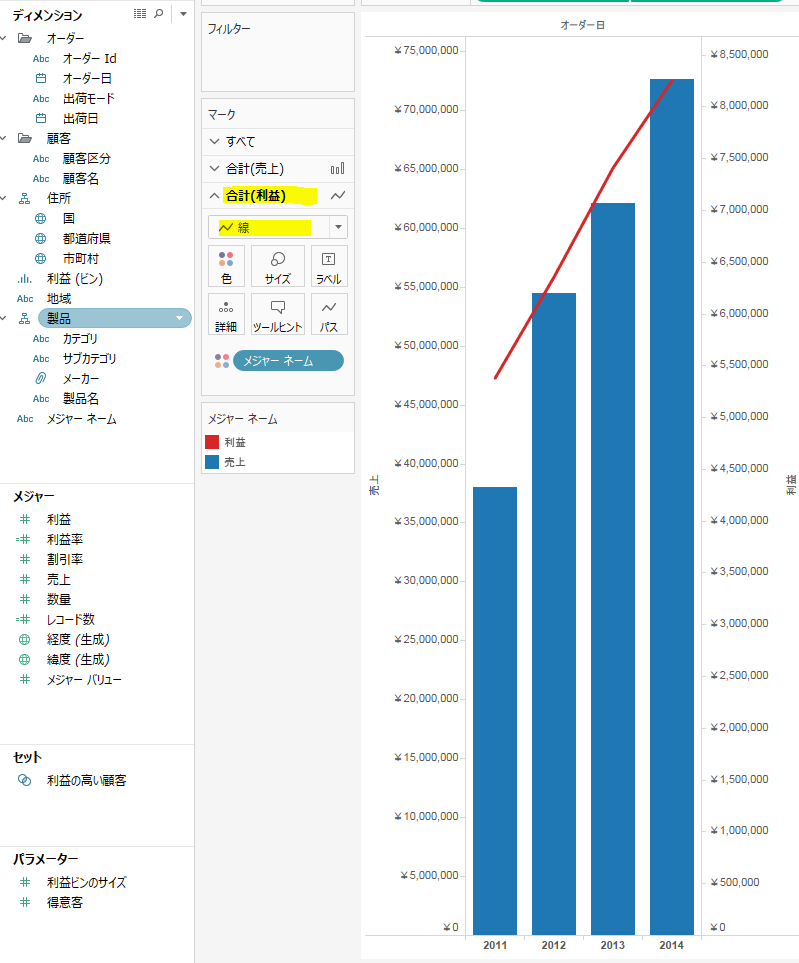Click the ¥8,500,000 label on the 利益 axis
This screenshot has width=799, height=963.
coord(739,54)
